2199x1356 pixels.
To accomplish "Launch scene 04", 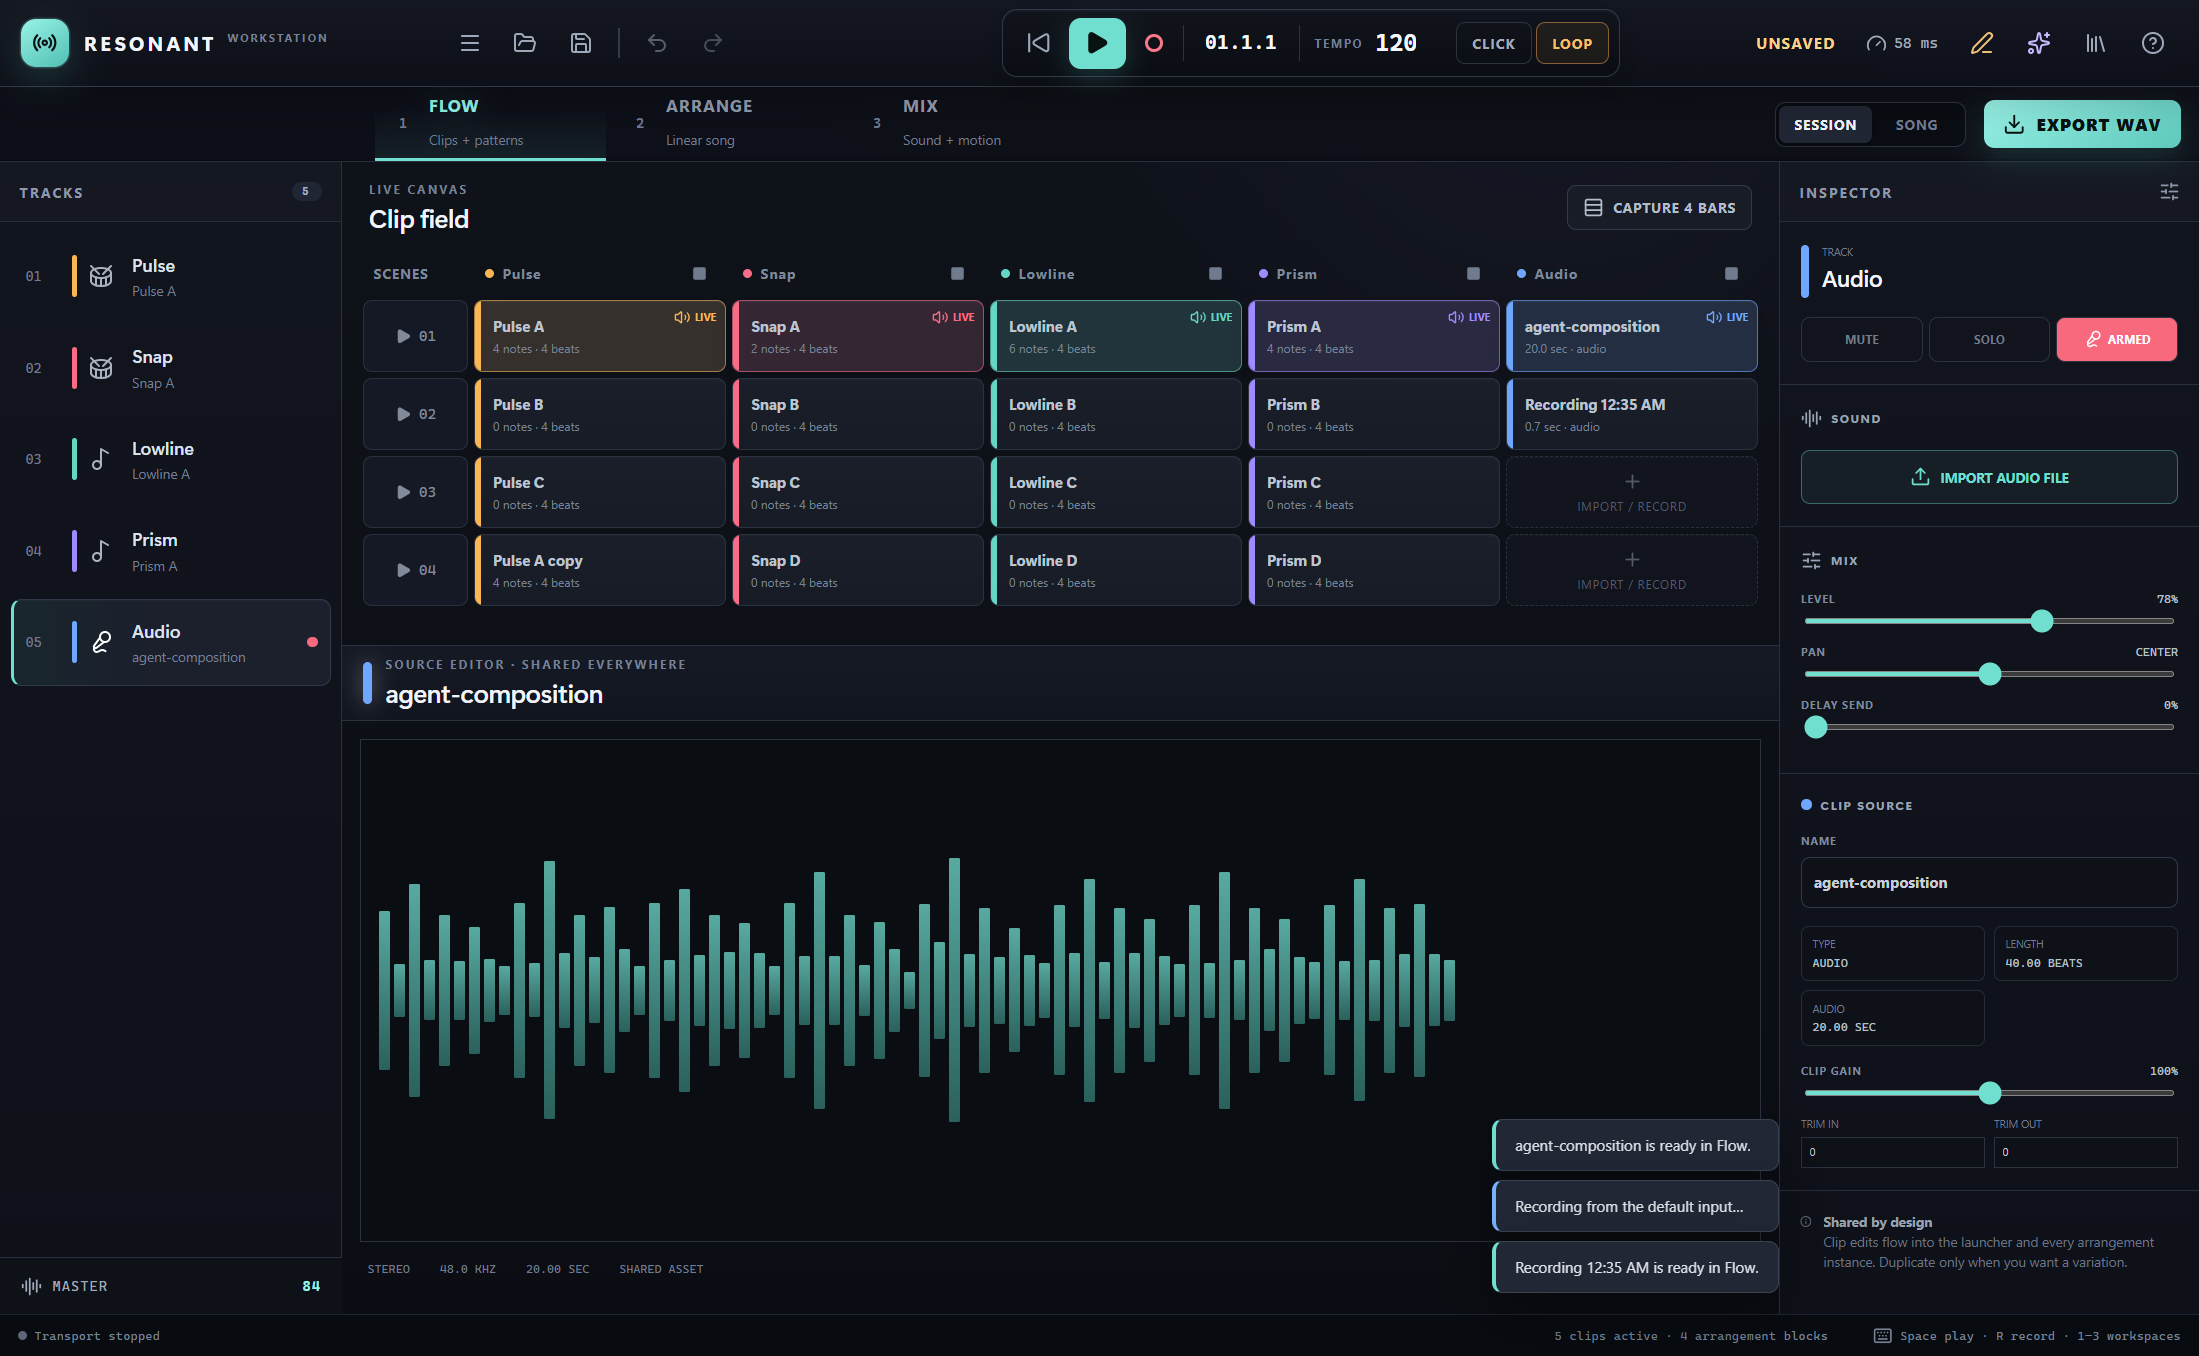I will point(415,570).
